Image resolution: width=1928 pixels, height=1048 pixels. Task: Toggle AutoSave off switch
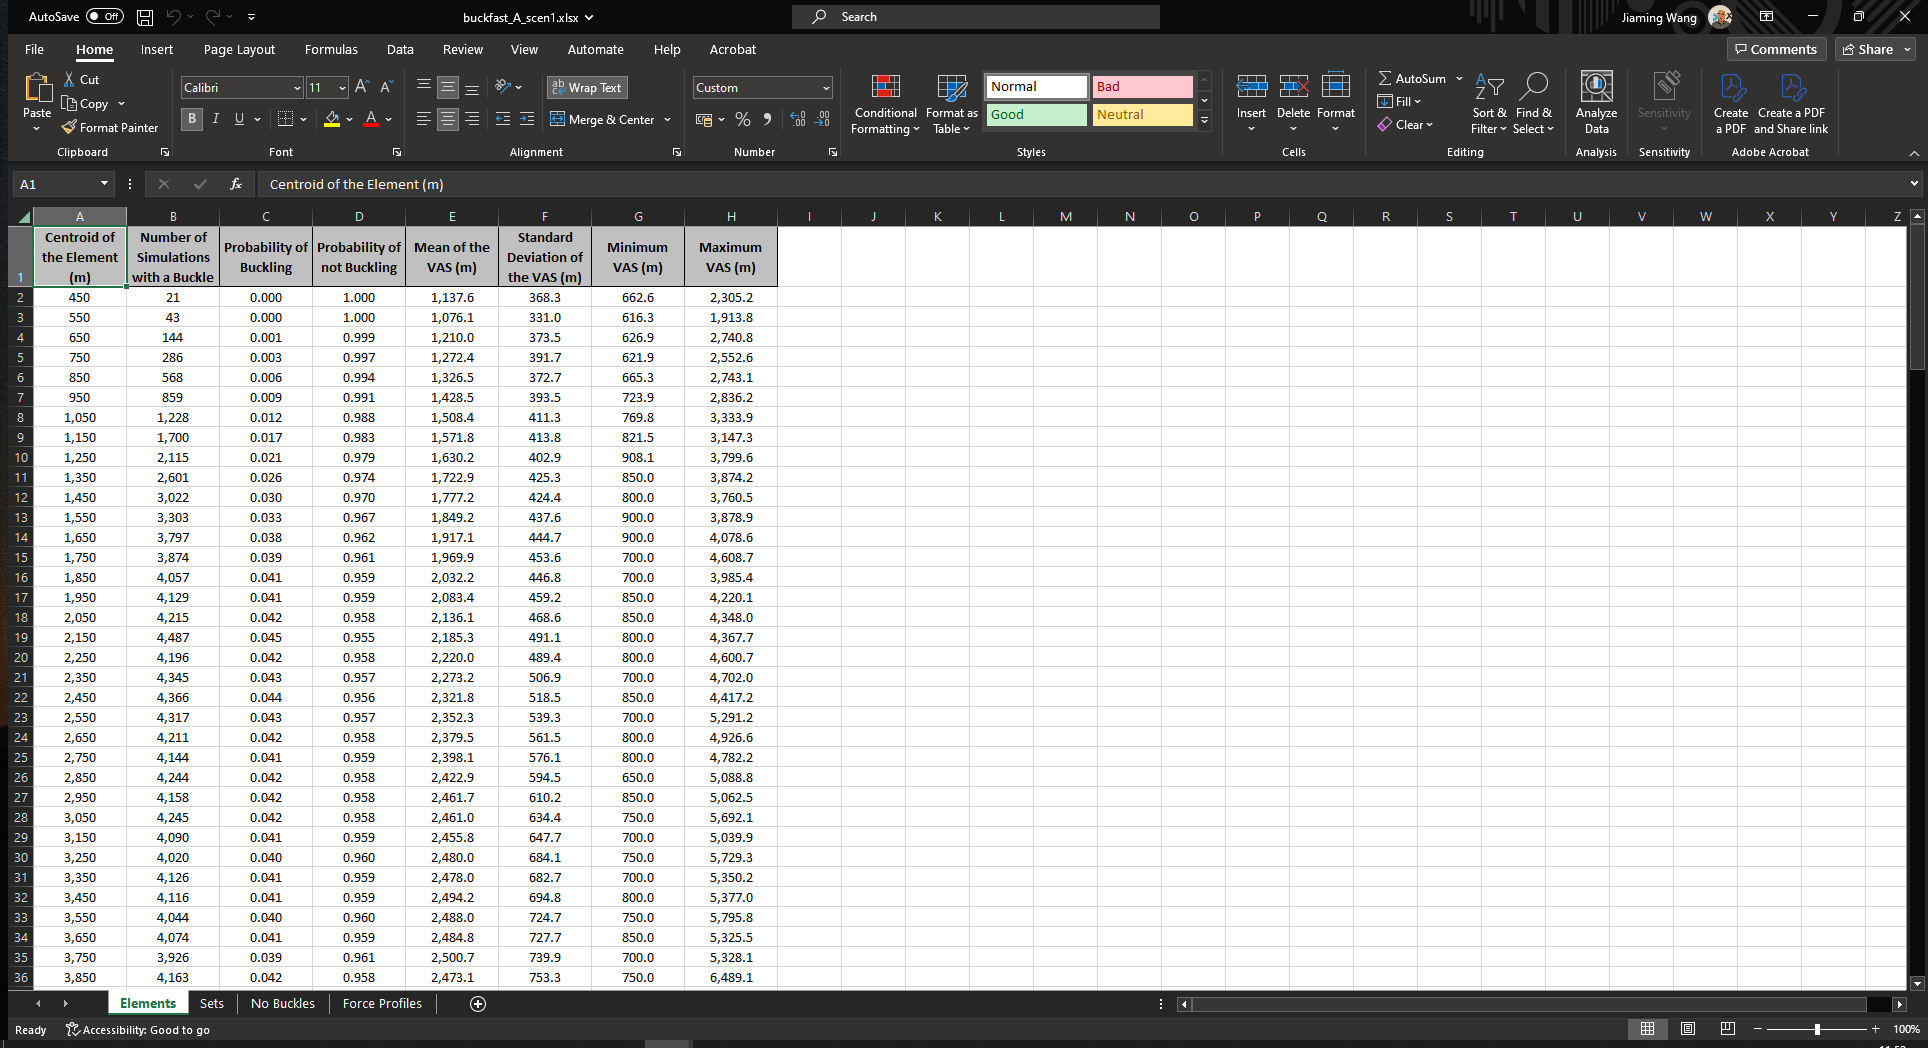[105, 16]
